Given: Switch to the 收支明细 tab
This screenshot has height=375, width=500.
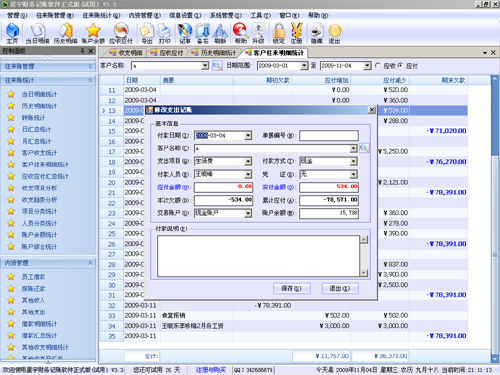Looking at the screenshot, I should pyautogui.click(x=126, y=53).
